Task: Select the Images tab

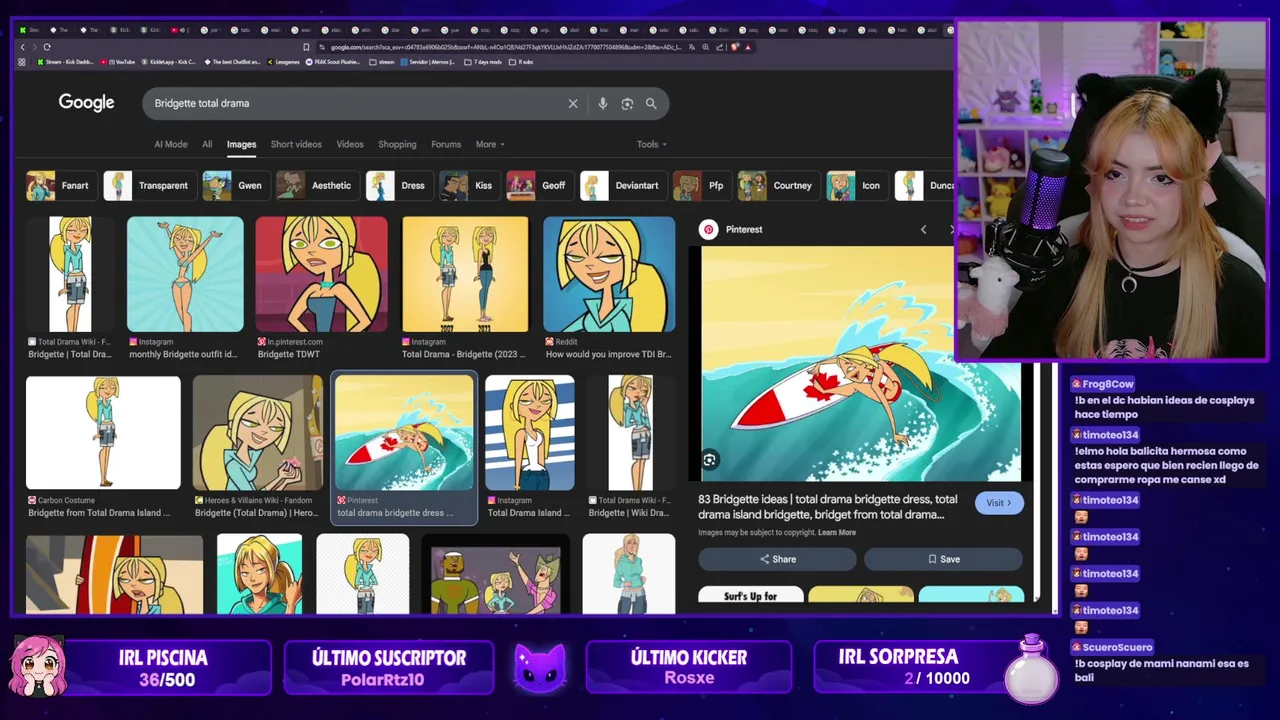Action: click(241, 144)
